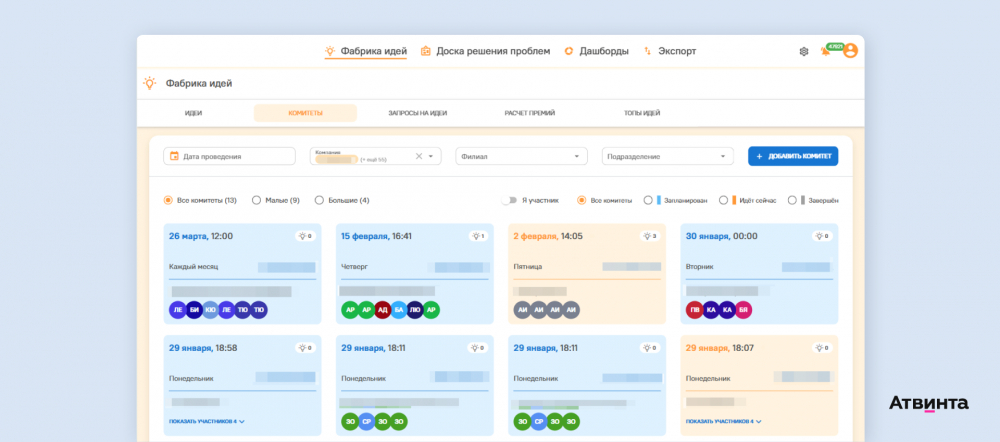Click the Пятница label

coord(527,267)
